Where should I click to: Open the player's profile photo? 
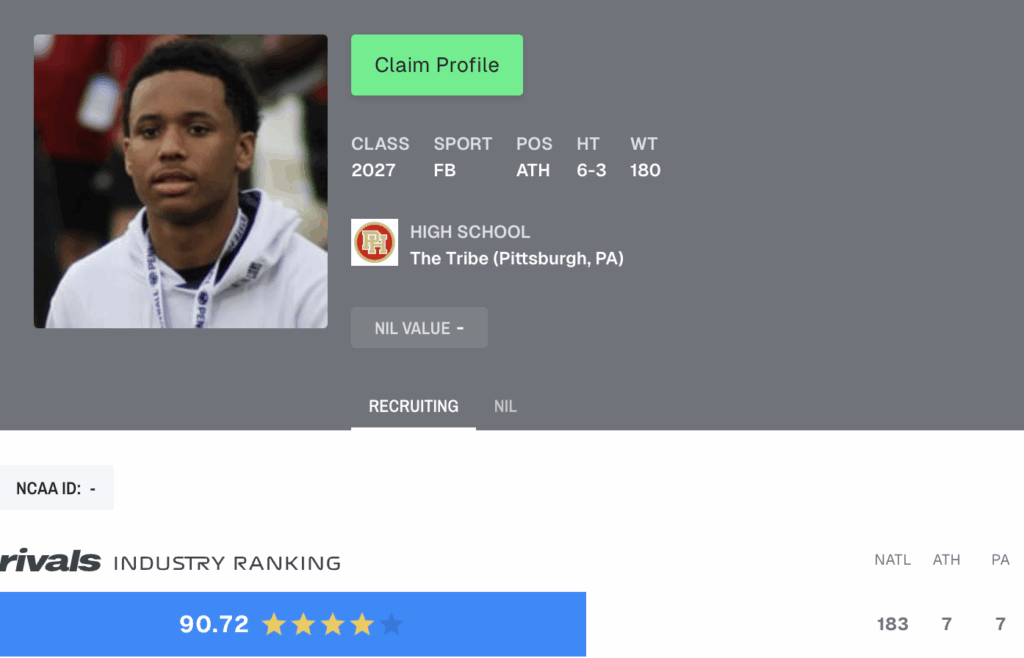[x=181, y=181]
